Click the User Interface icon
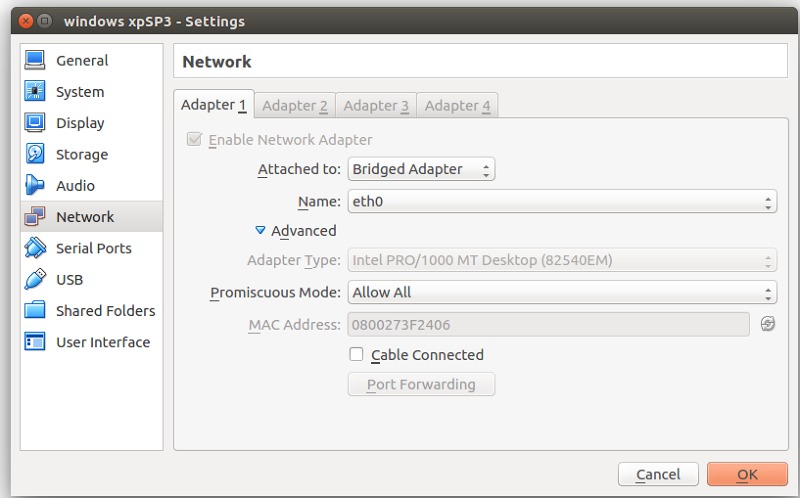The width and height of the screenshot is (800, 498). pyautogui.click(x=35, y=342)
